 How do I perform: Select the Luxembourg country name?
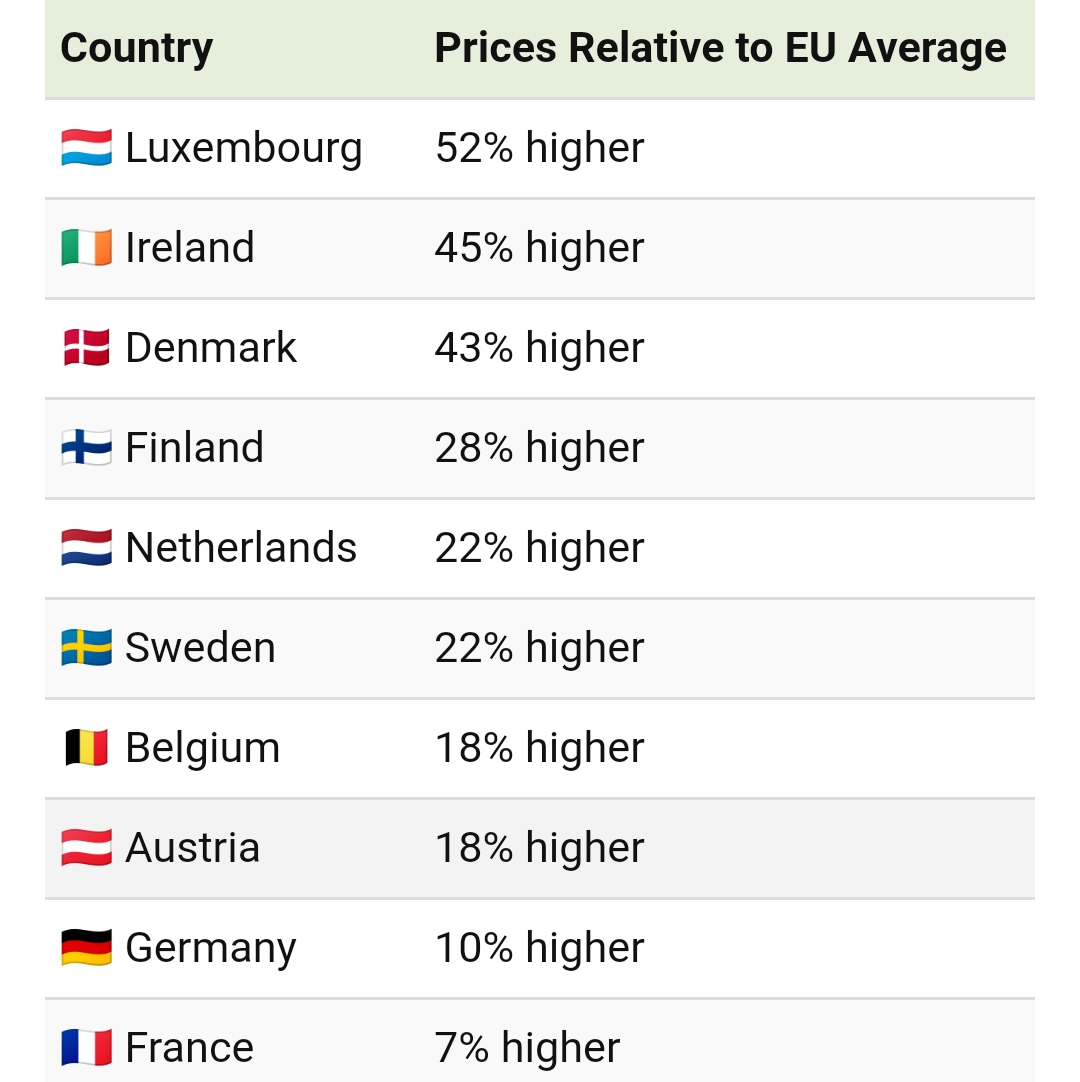click(x=243, y=148)
